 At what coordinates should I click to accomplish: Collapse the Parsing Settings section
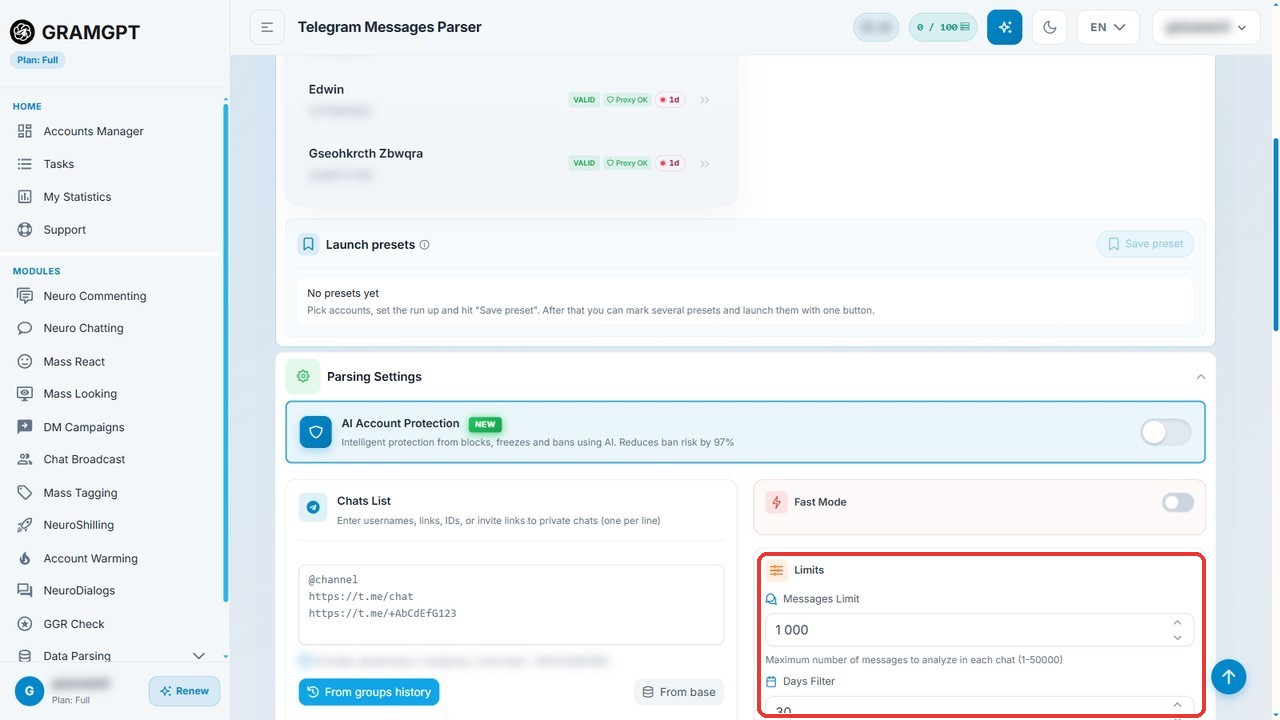[1200, 377]
